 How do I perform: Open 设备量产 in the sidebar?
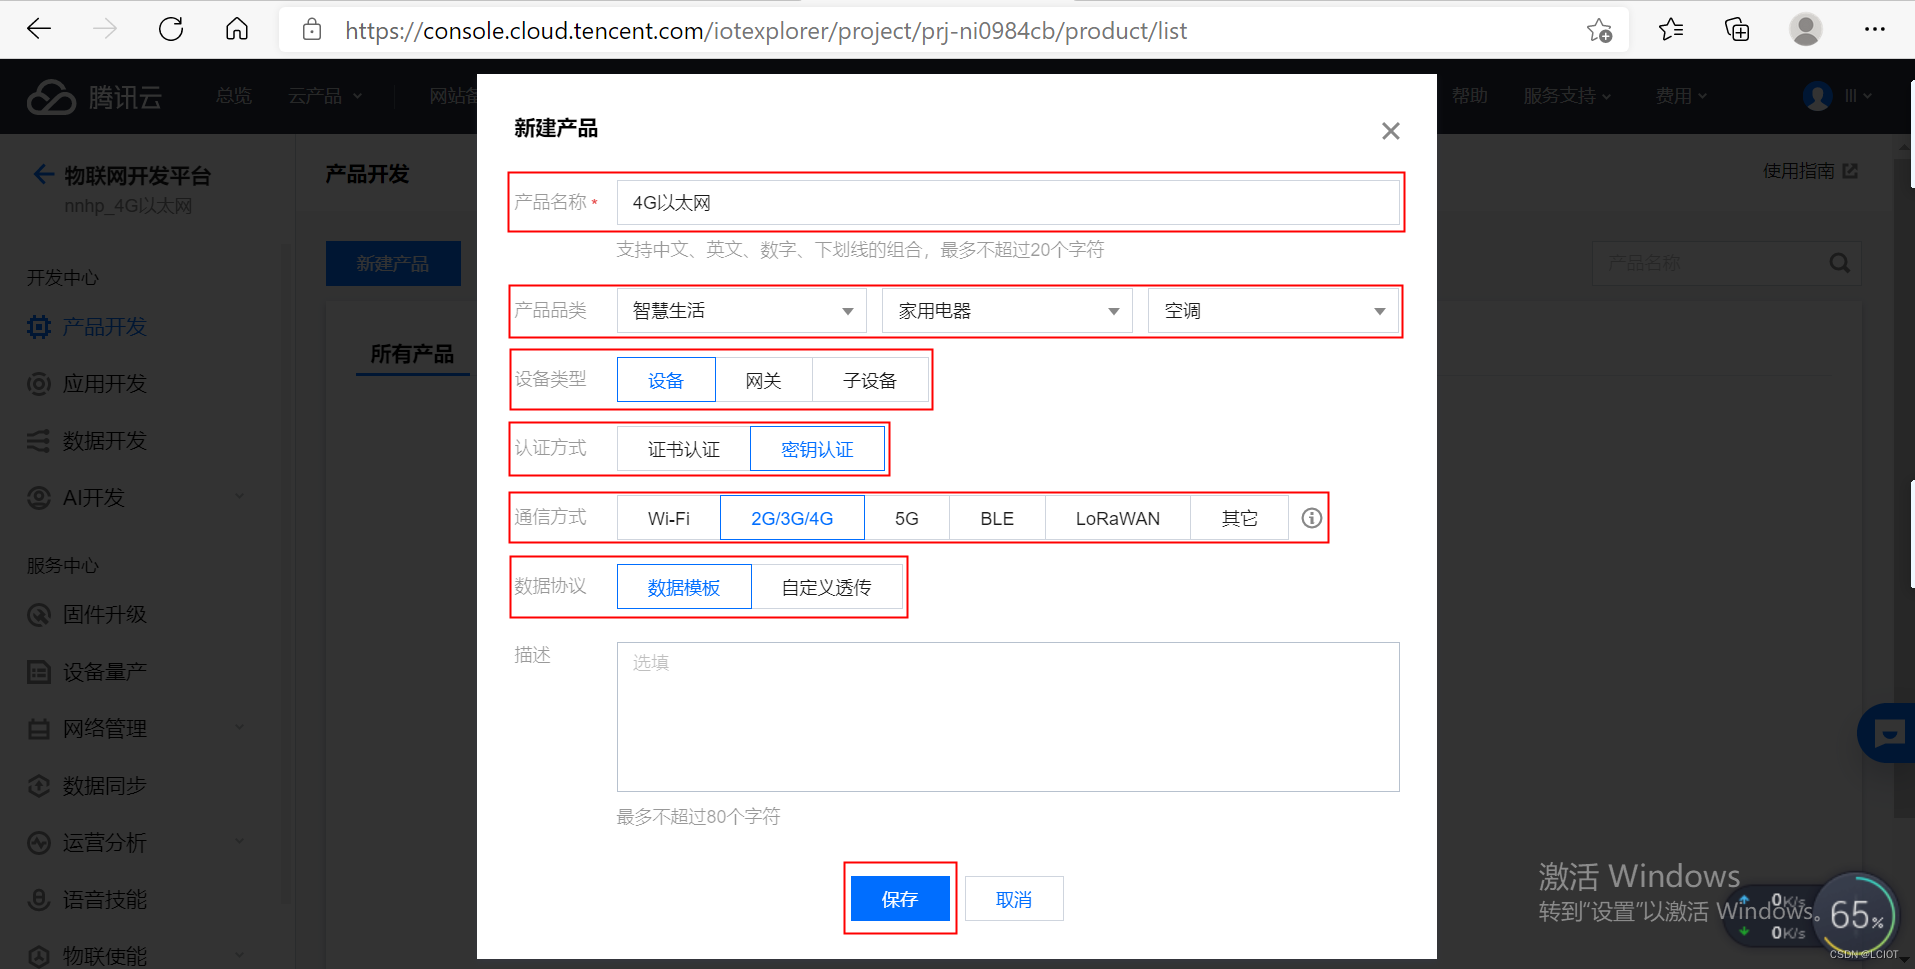105,672
